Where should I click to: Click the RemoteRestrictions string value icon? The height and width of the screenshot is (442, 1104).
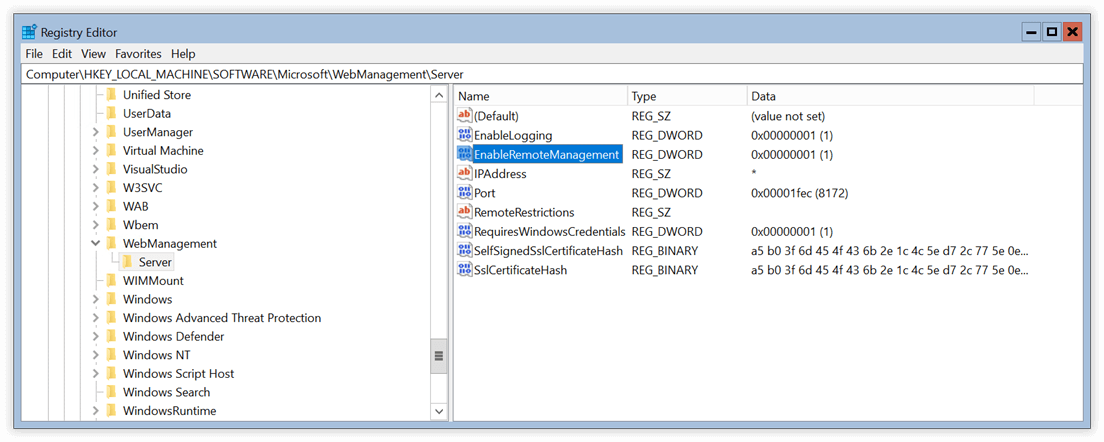pyautogui.click(x=465, y=212)
